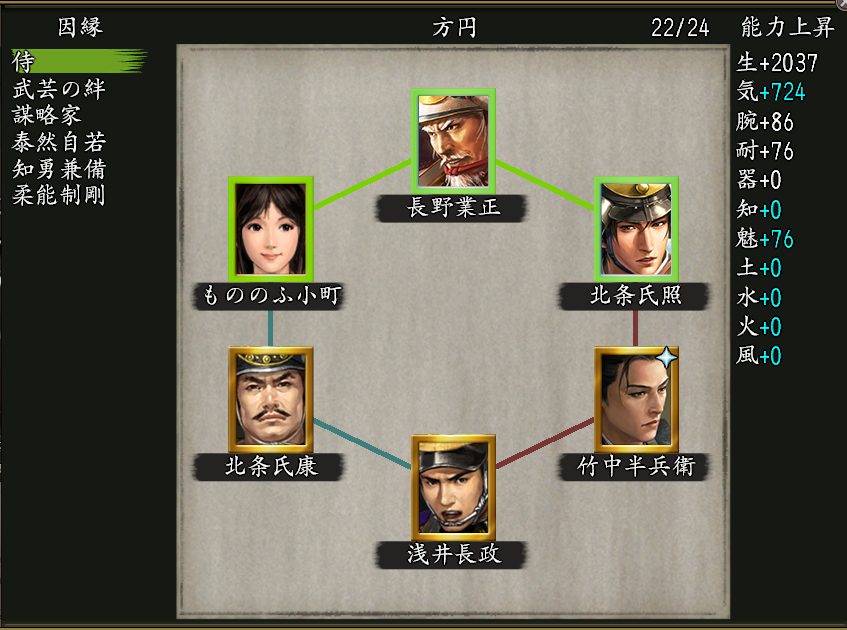
Task: Choose 武芸の絆 in the bond list
Action: [x=59, y=89]
